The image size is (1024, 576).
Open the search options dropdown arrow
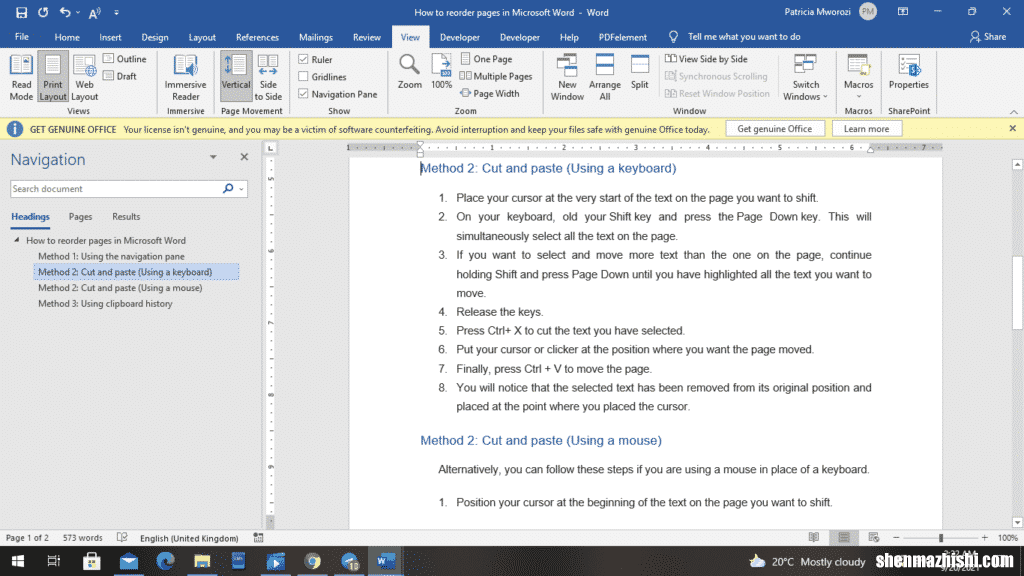pyautogui.click(x=242, y=189)
